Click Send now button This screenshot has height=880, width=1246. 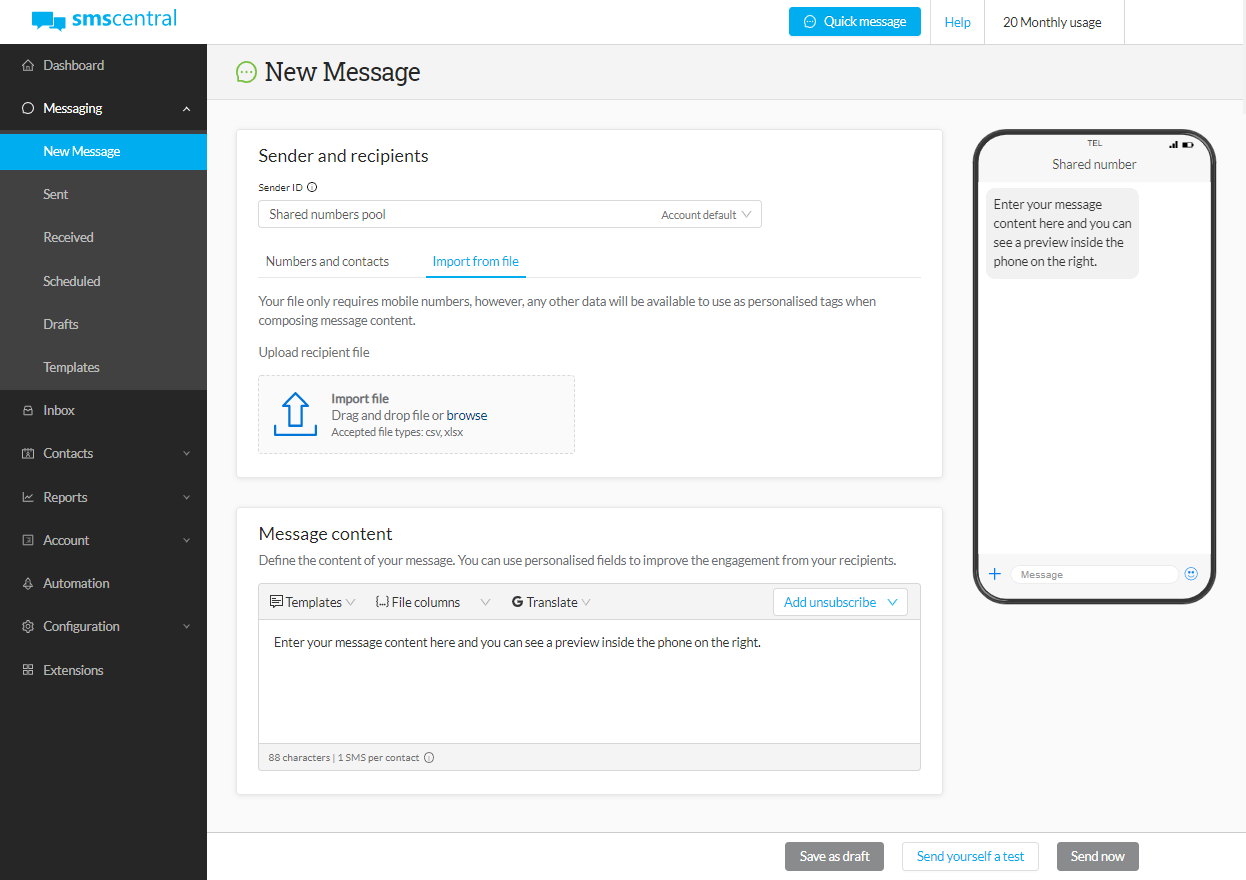click(1097, 856)
